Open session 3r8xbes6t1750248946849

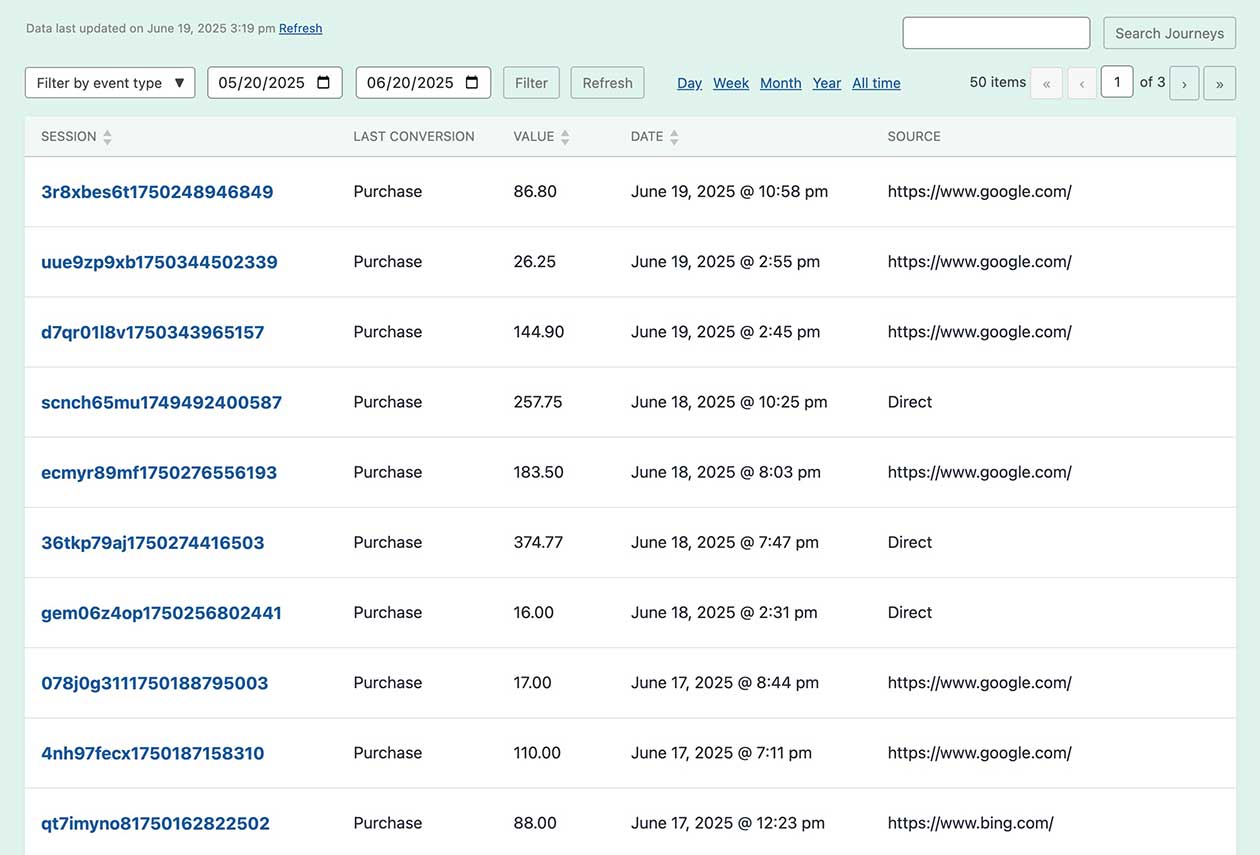pyautogui.click(x=157, y=192)
